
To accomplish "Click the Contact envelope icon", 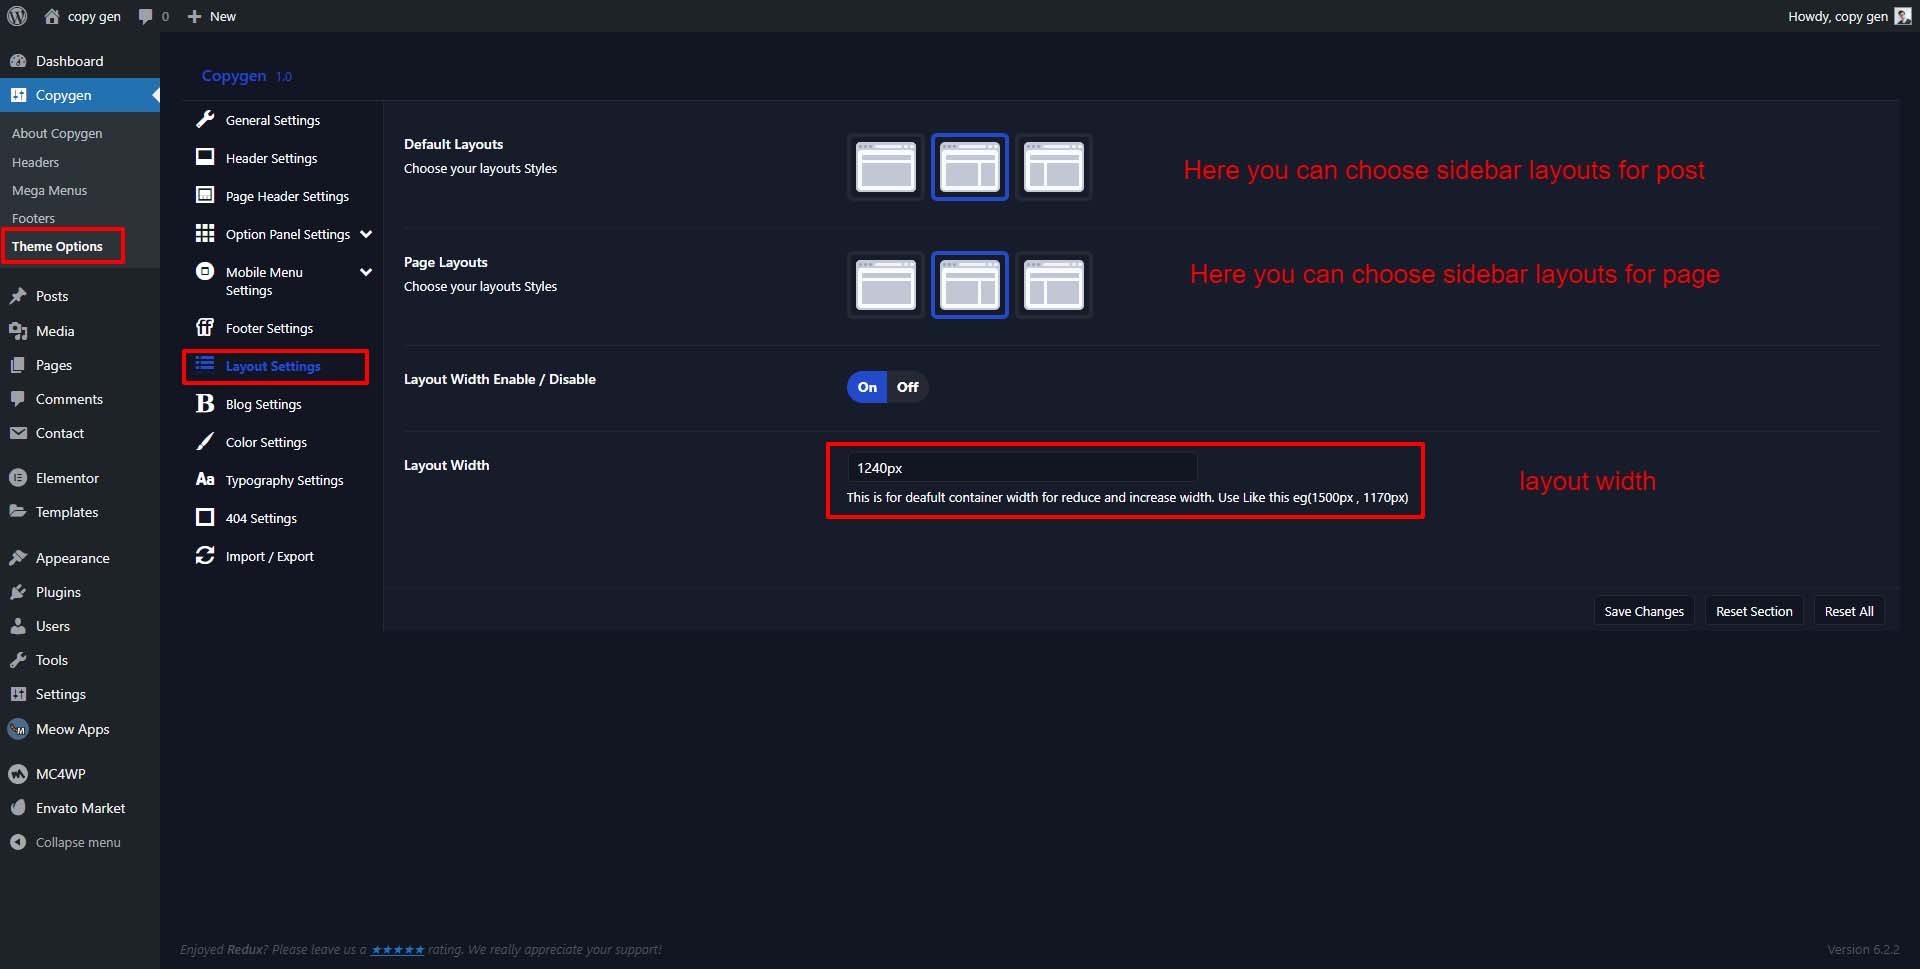I will 18,433.
